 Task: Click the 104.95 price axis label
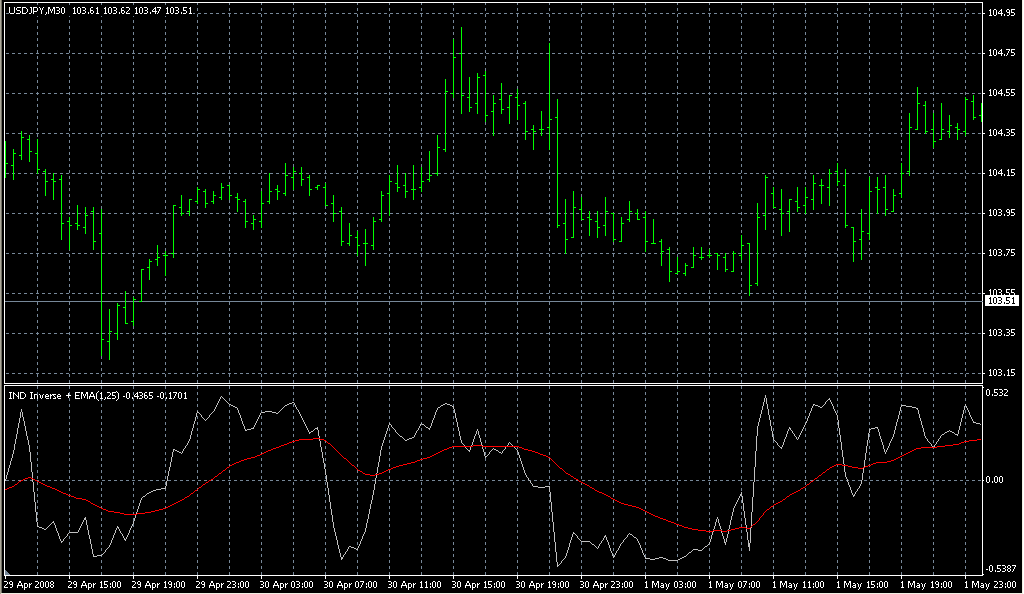(x=1001, y=13)
